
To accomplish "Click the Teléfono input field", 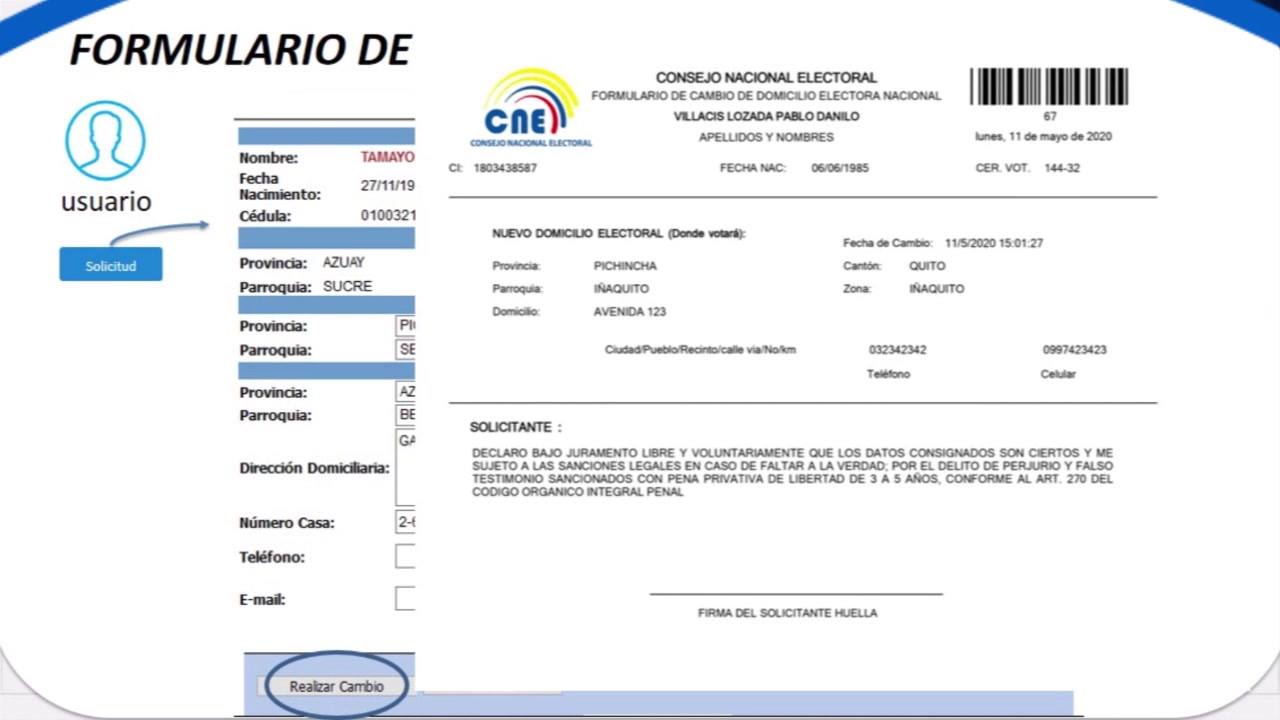I will coord(405,557).
